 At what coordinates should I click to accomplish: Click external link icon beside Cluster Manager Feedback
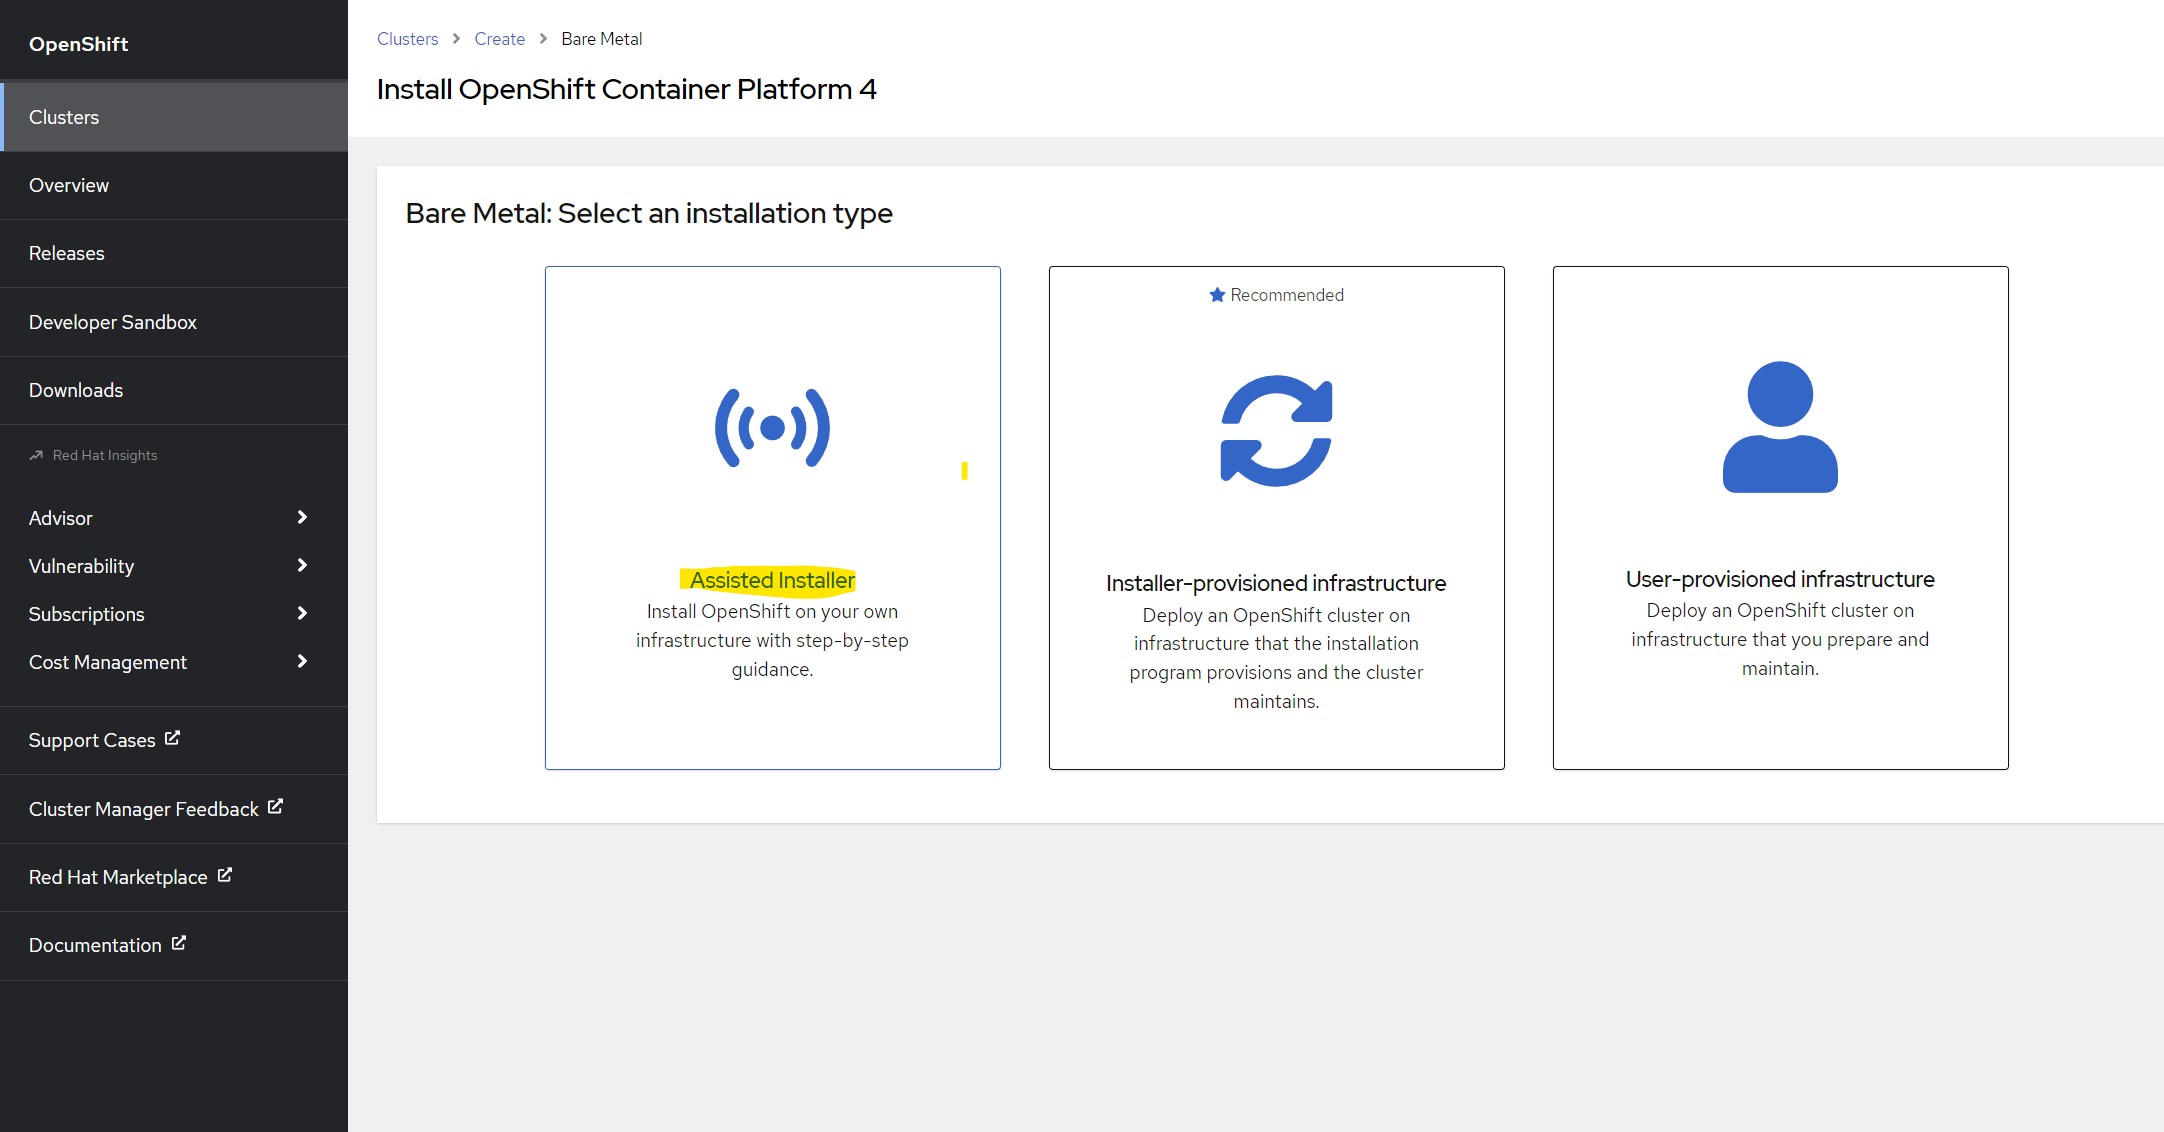pyautogui.click(x=275, y=806)
